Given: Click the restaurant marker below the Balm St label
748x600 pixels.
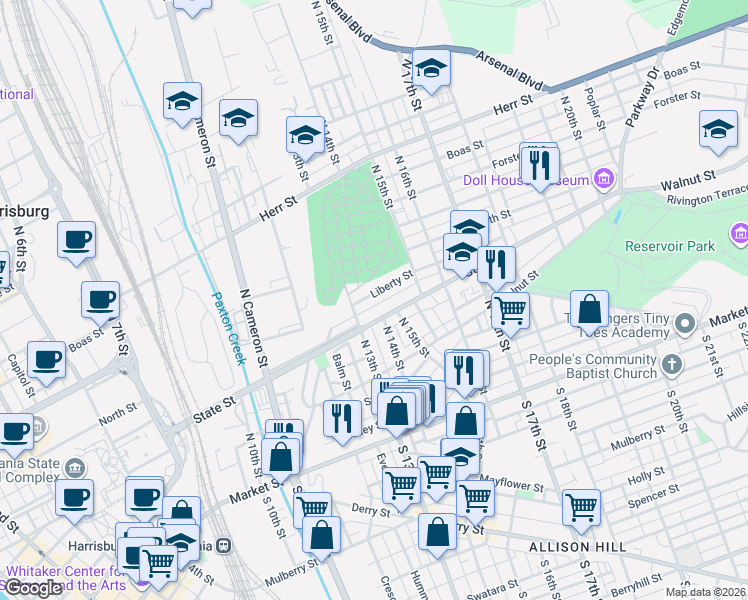Looking at the screenshot, I should (x=342, y=421).
